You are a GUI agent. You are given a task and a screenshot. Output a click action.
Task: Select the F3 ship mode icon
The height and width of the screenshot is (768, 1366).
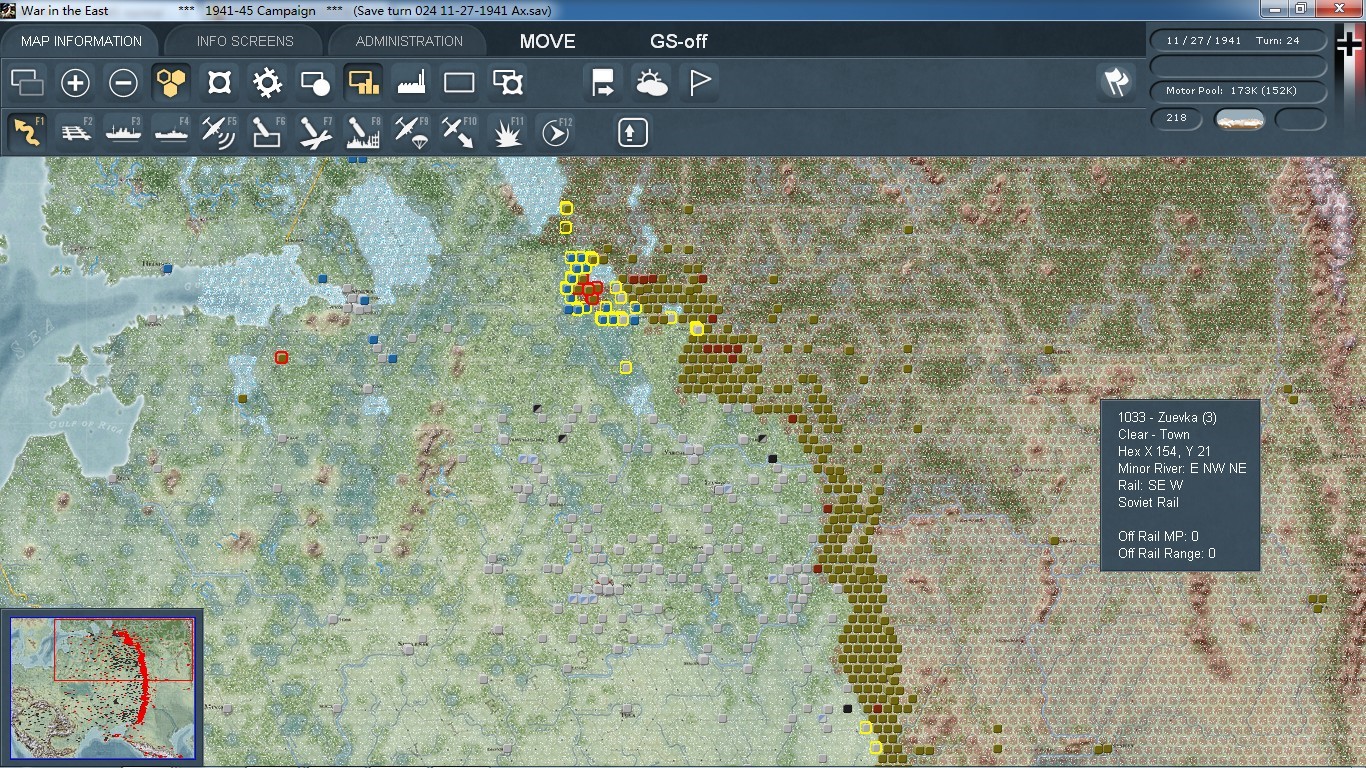pos(123,132)
